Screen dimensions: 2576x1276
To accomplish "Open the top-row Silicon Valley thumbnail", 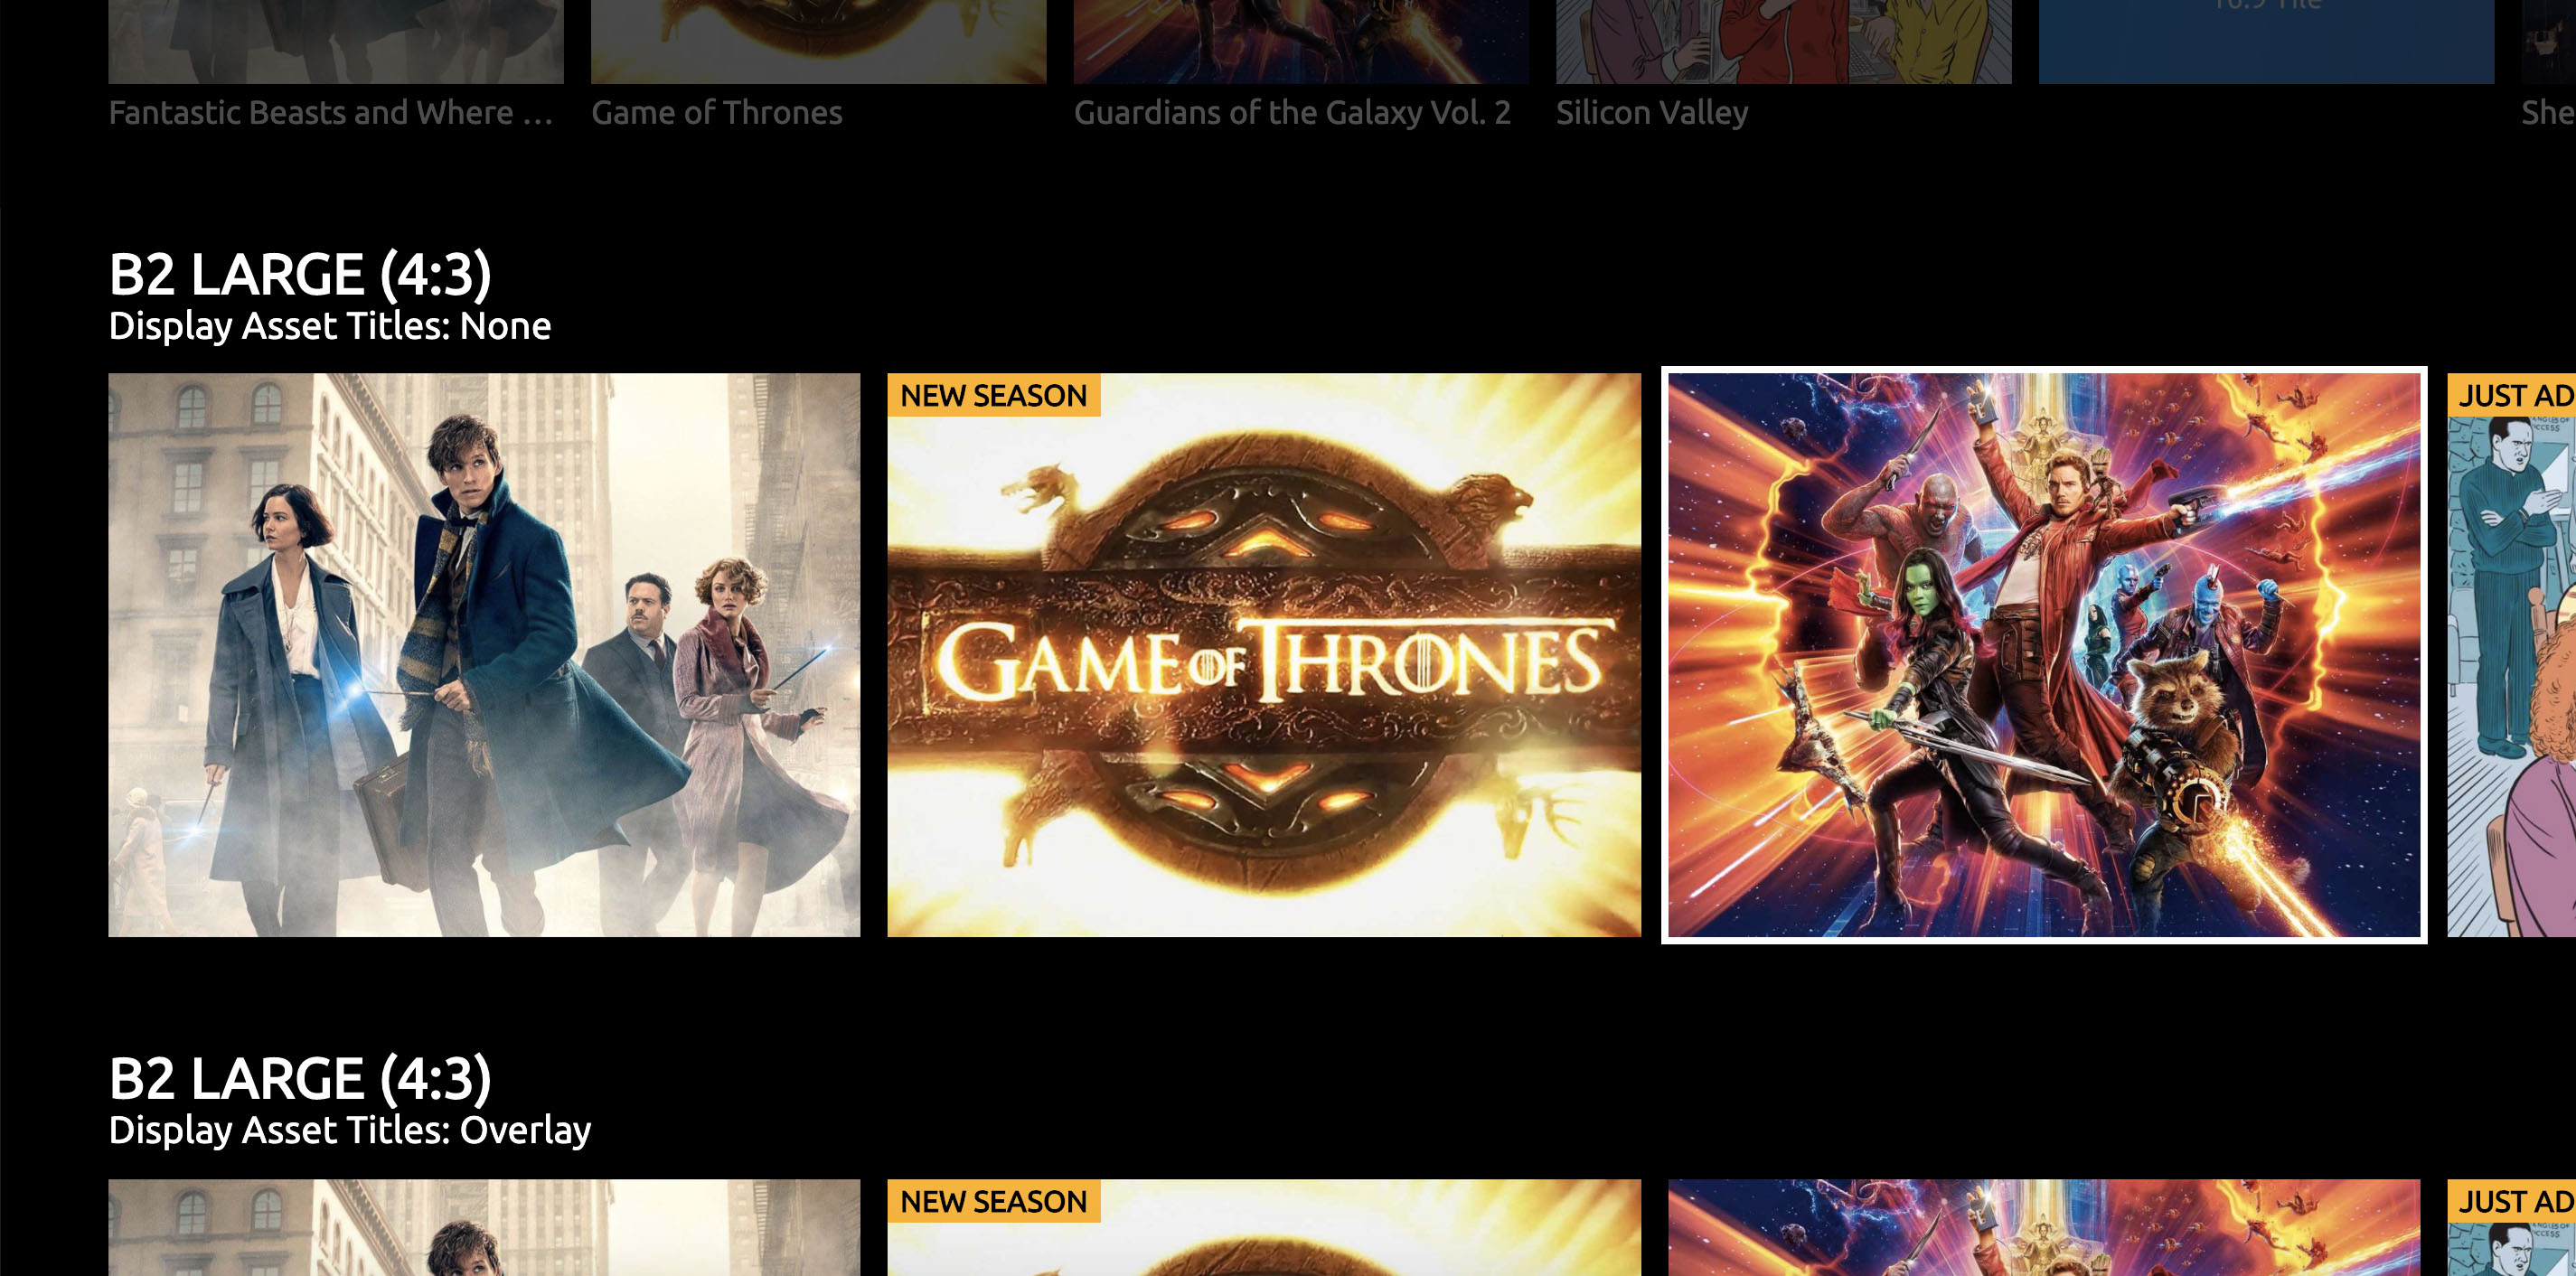I will point(1783,41).
